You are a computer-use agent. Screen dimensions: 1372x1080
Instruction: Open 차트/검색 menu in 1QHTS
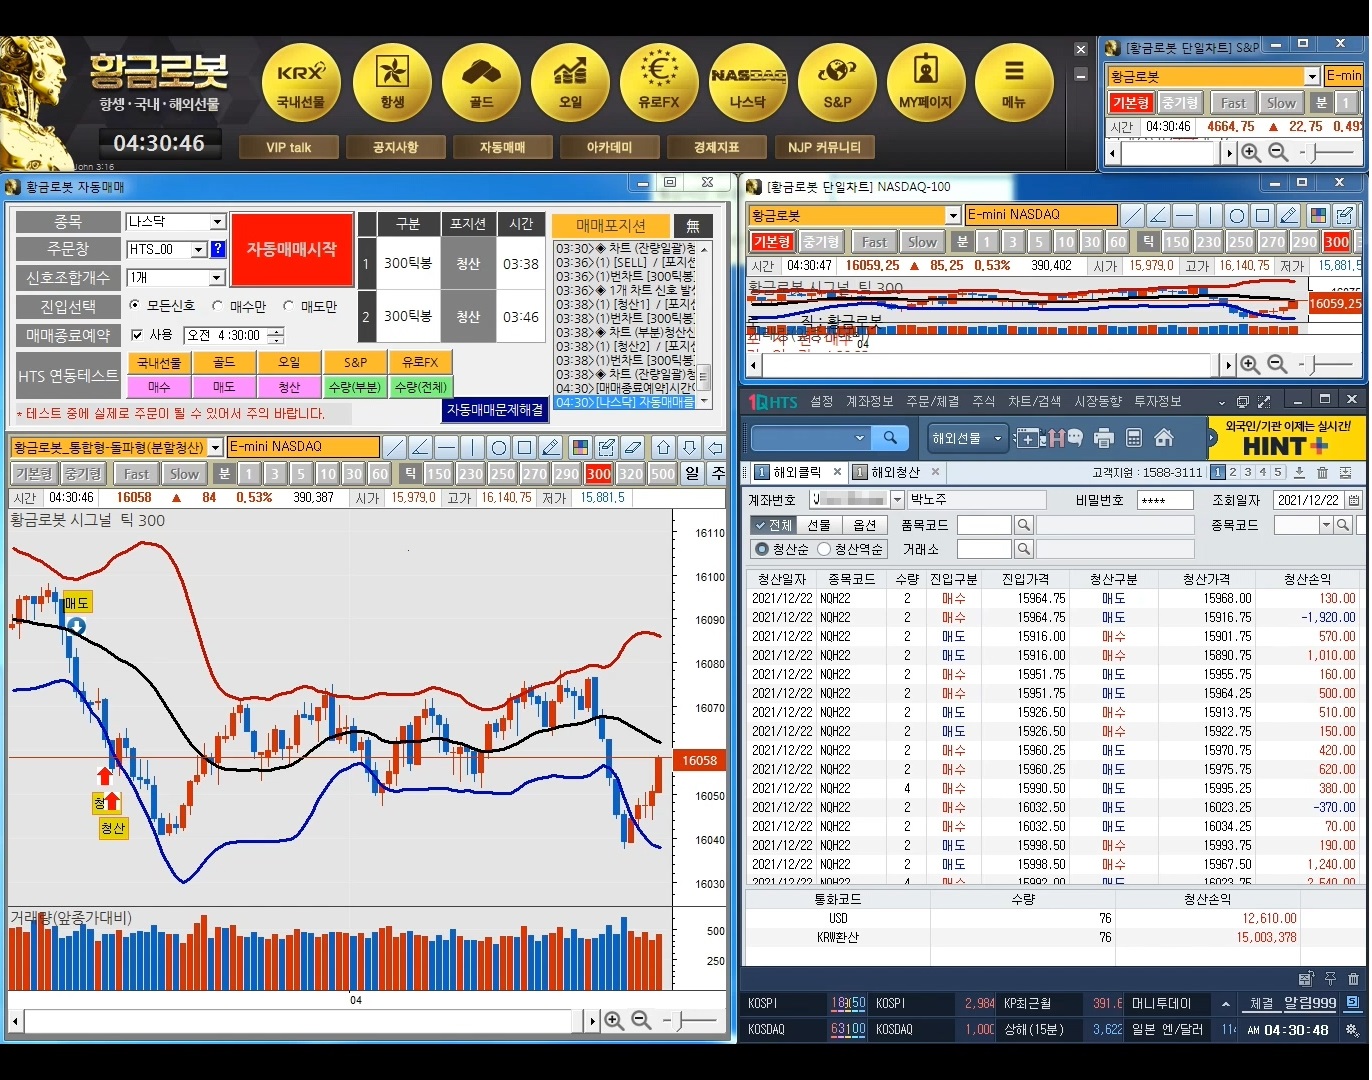1034,401
